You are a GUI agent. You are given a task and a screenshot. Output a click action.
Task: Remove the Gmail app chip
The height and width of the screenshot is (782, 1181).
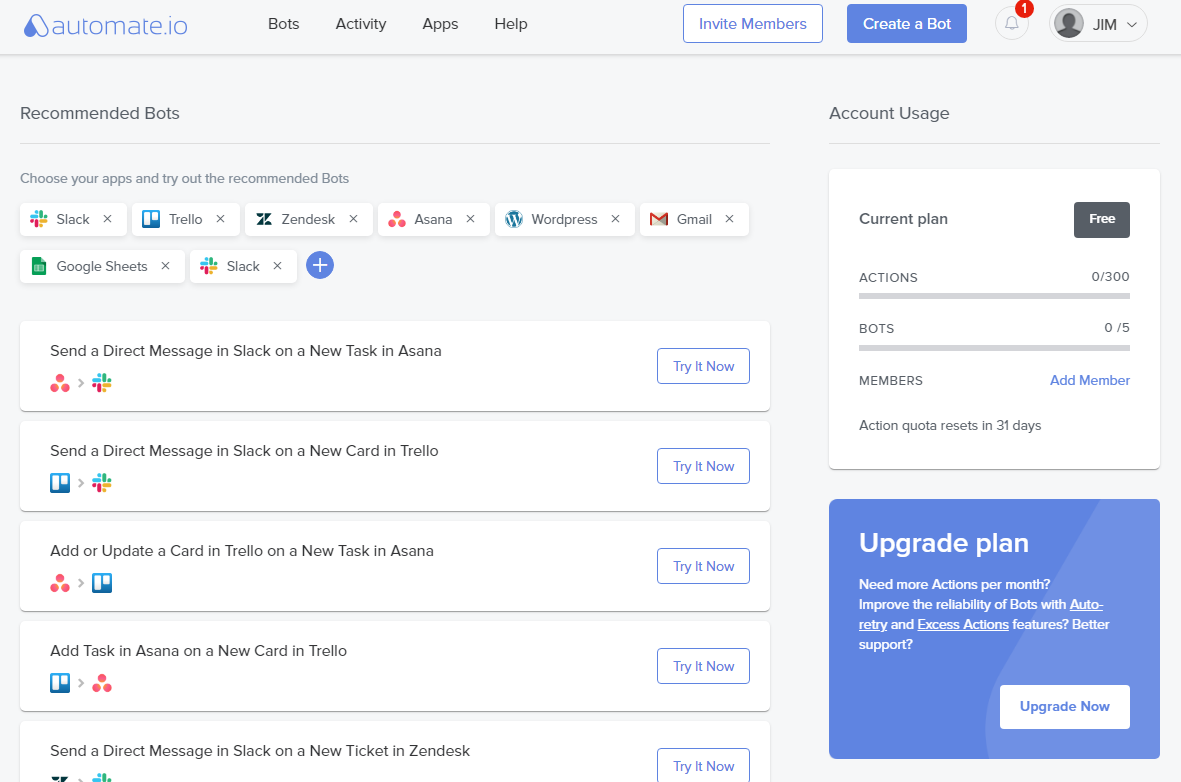pyautogui.click(x=729, y=219)
